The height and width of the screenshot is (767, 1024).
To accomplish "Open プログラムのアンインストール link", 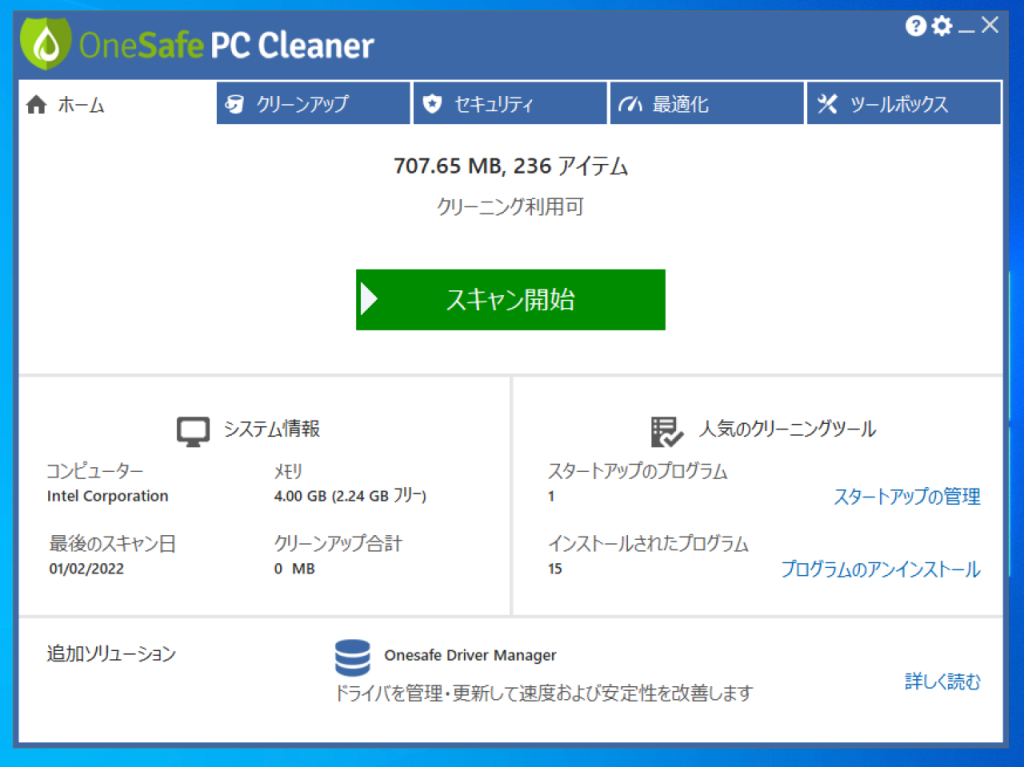I will click(880, 569).
